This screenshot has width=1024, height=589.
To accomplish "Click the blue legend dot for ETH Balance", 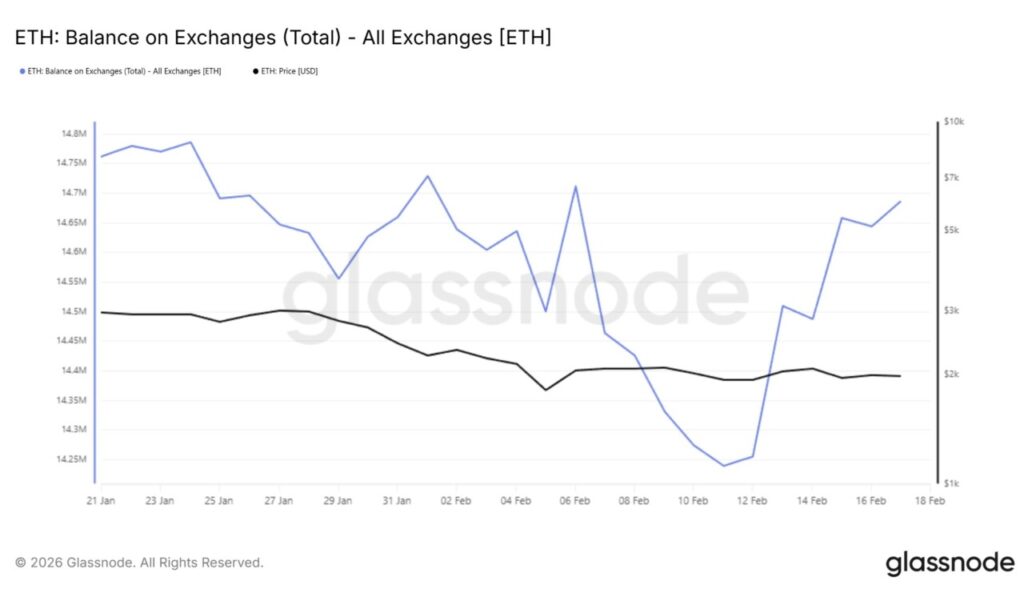I will (x=22, y=71).
